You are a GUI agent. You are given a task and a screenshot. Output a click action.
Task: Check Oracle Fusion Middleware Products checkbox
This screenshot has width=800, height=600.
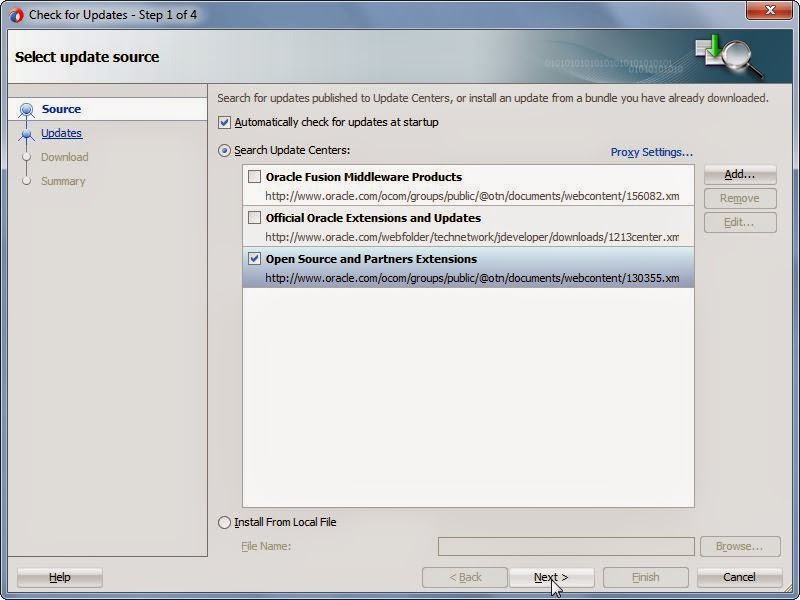coord(254,177)
